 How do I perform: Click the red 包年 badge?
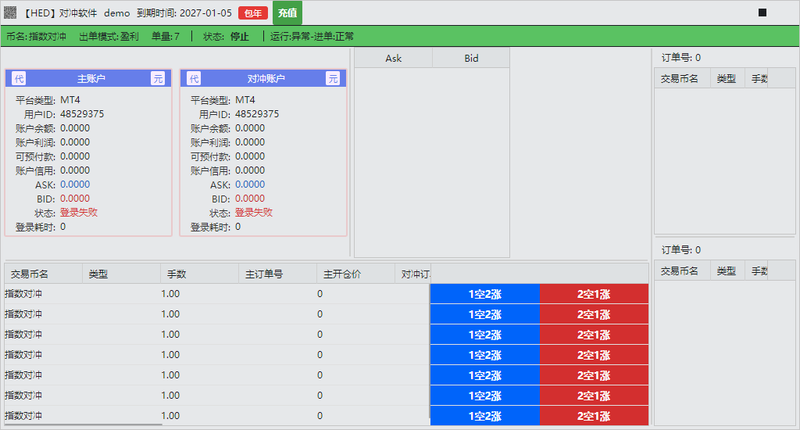pyautogui.click(x=253, y=13)
